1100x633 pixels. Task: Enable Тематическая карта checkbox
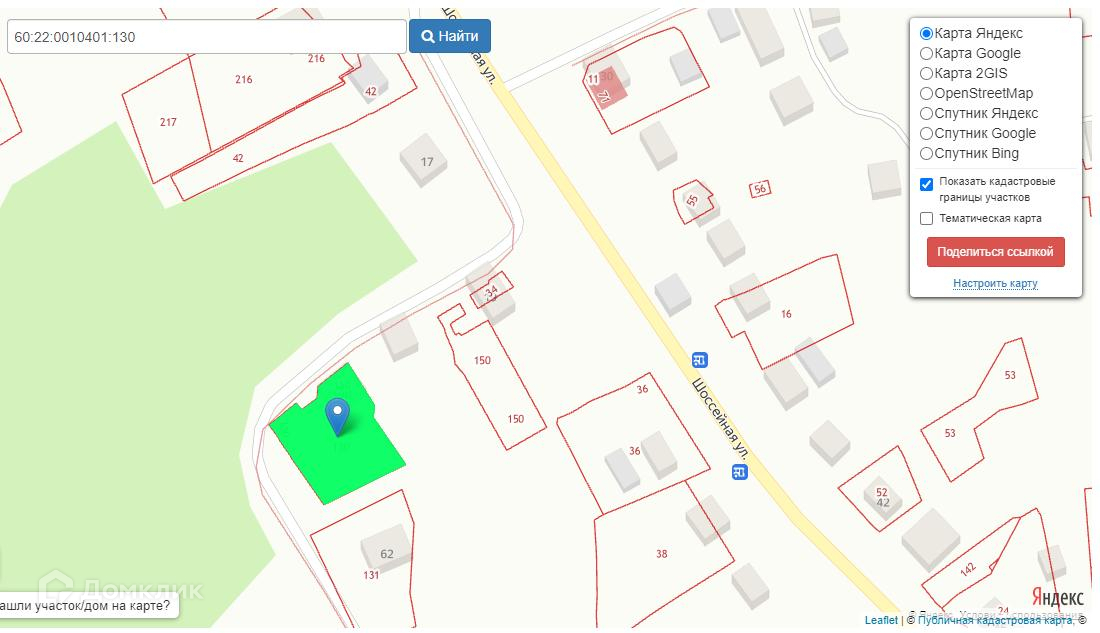(x=927, y=219)
